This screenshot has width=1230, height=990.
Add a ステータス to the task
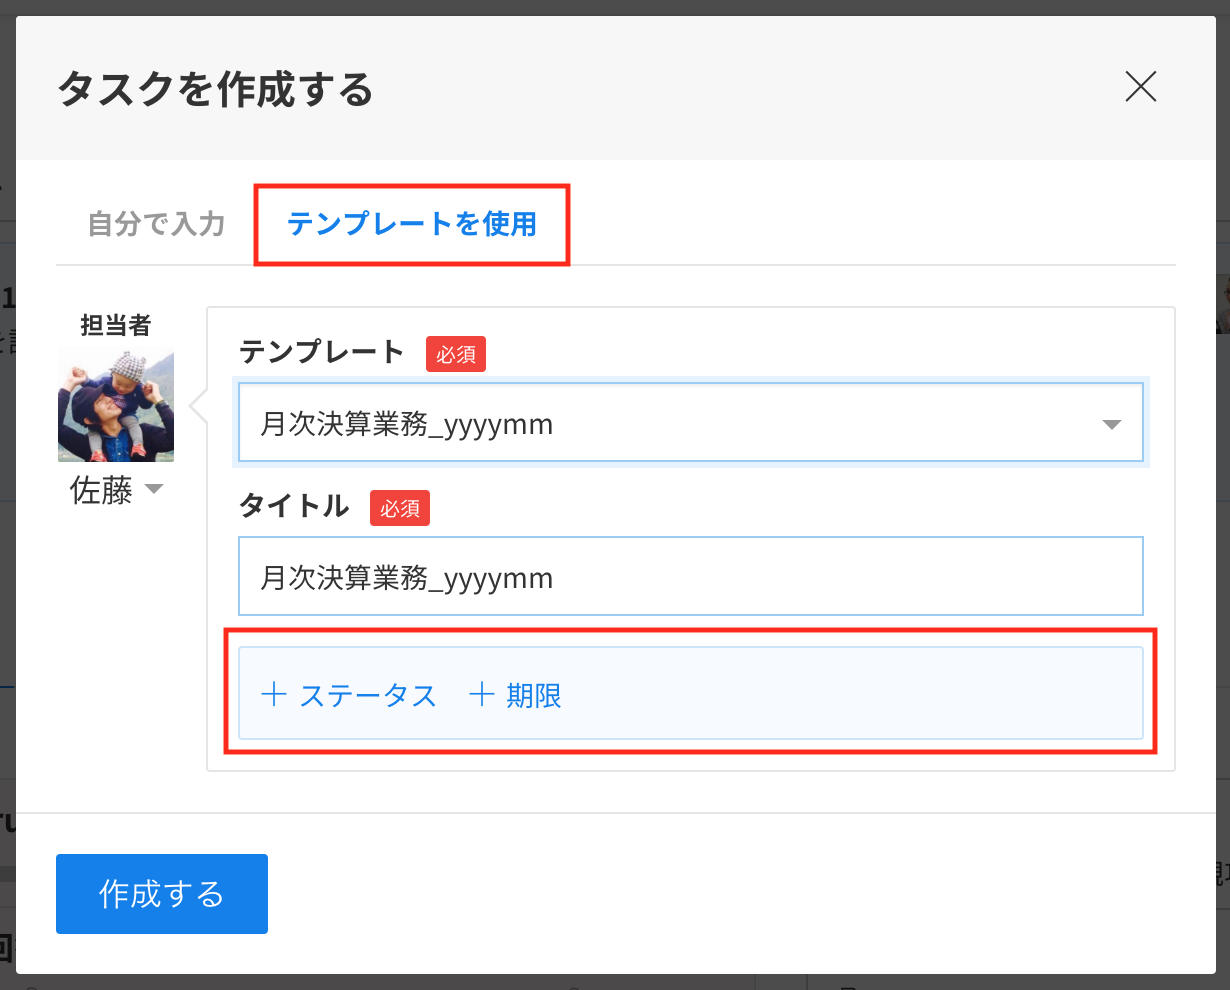[x=349, y=695]
